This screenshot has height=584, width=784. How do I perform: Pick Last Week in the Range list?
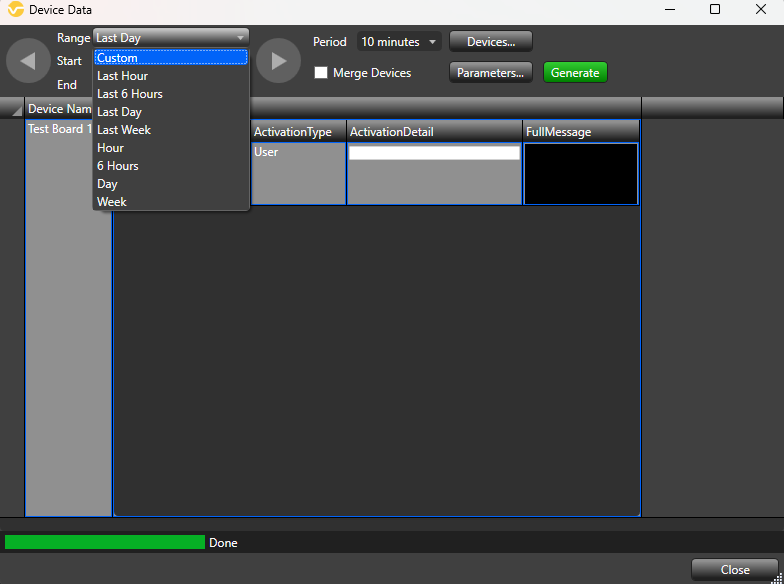tap(171, 130)
